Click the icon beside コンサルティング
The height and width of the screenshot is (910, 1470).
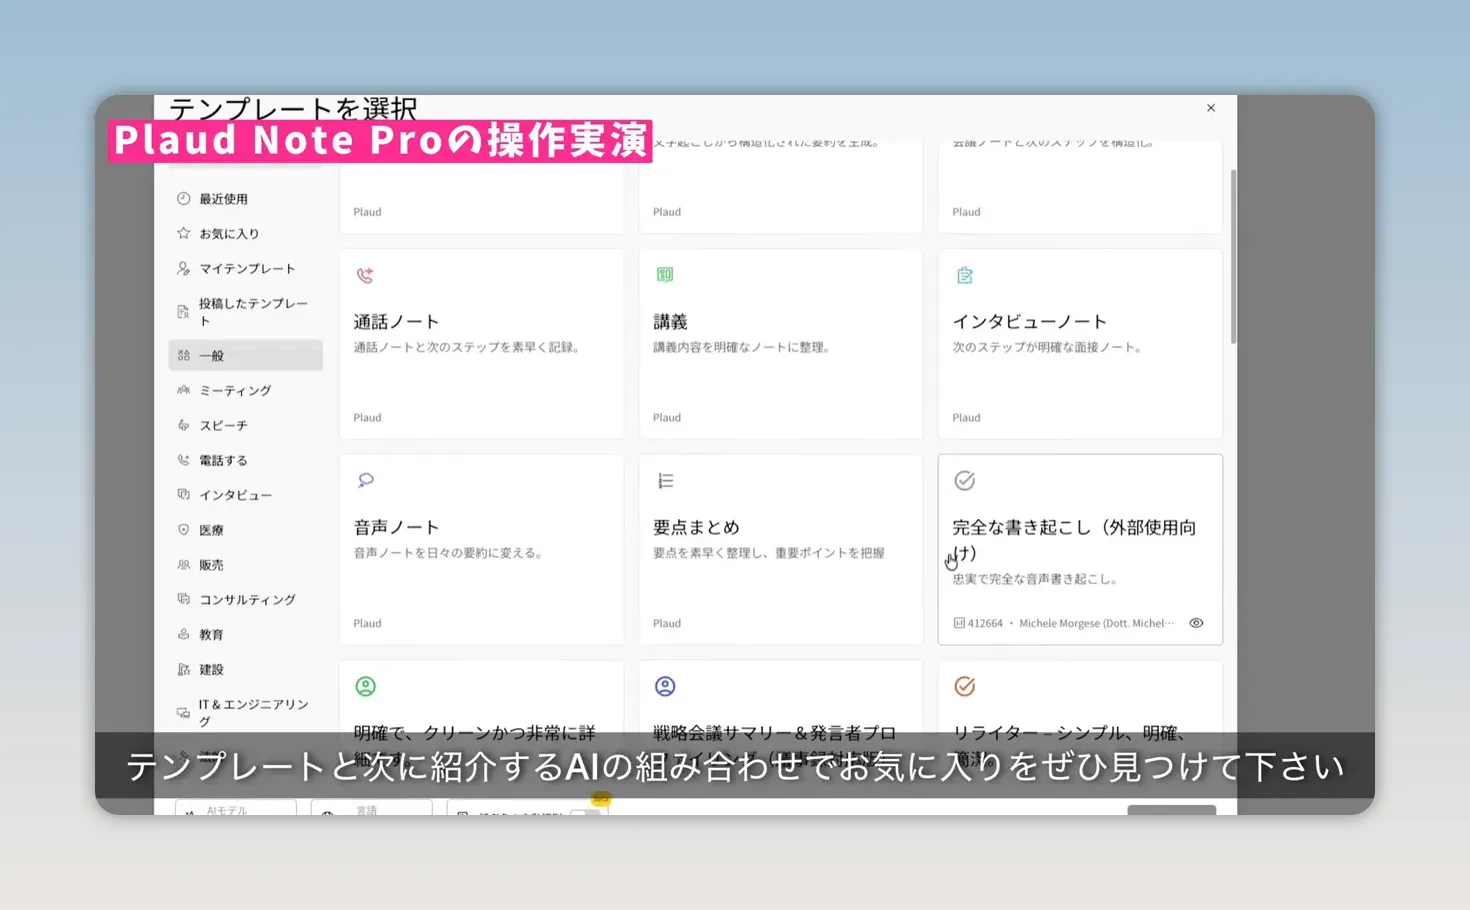[x=183, y=599]
